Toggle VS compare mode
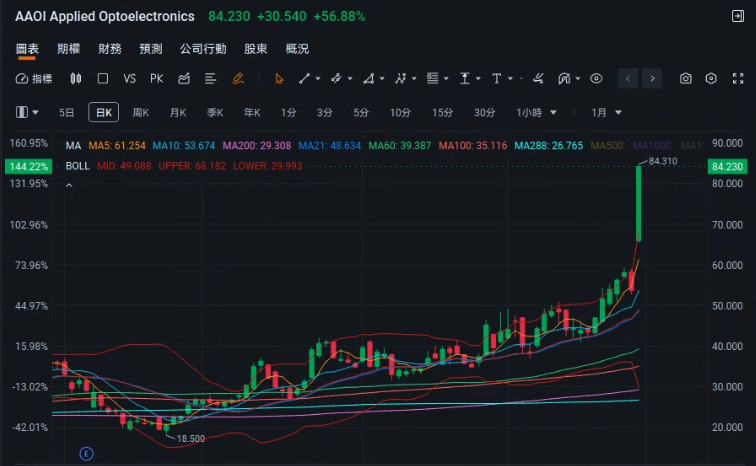 [129, 78]
